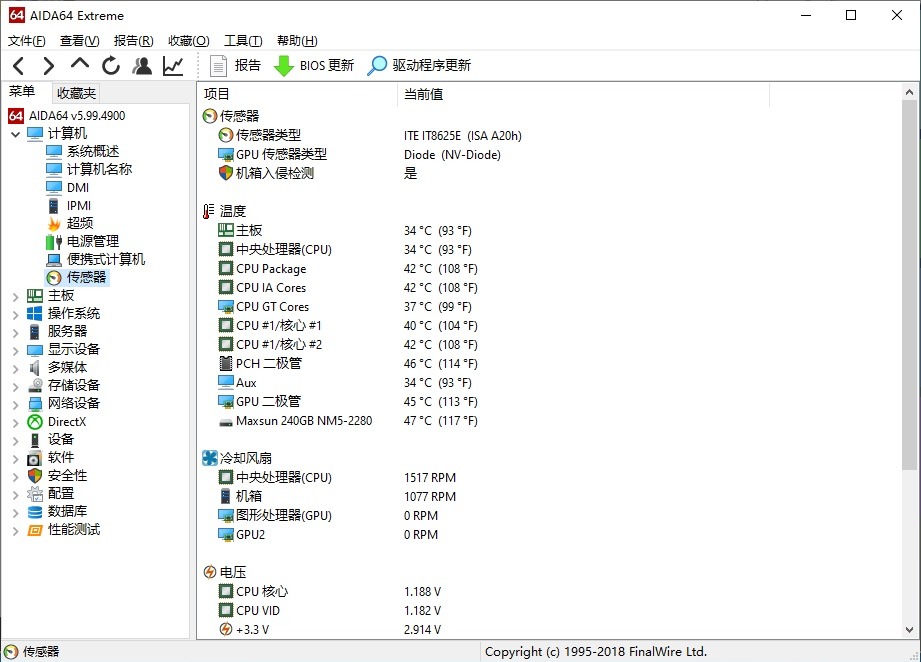Click AIDA64 v5.99.4900 root icon
Screen dimensions: 921x662
click(x=16, y=116)
